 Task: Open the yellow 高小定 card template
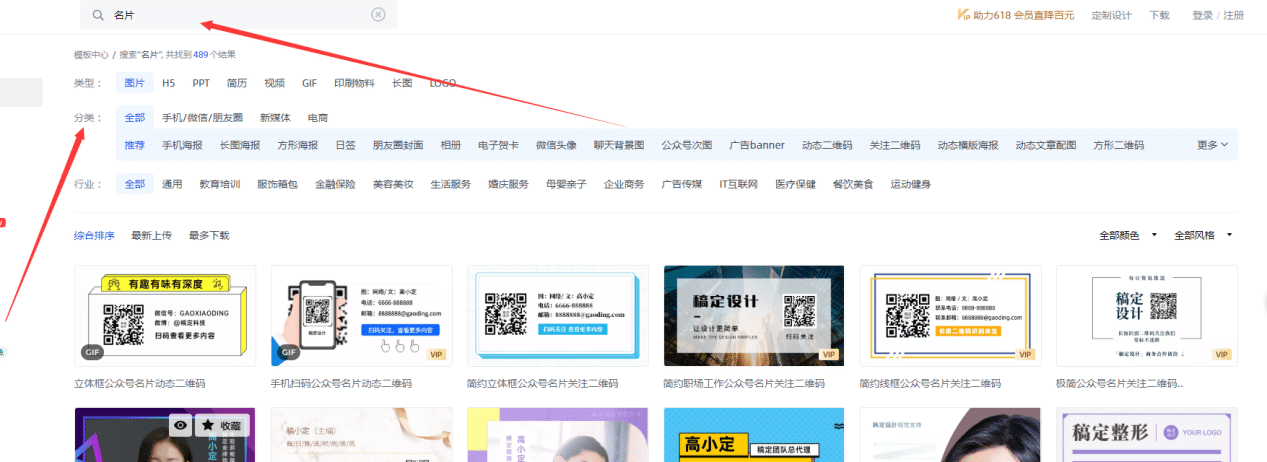point(754,434)
